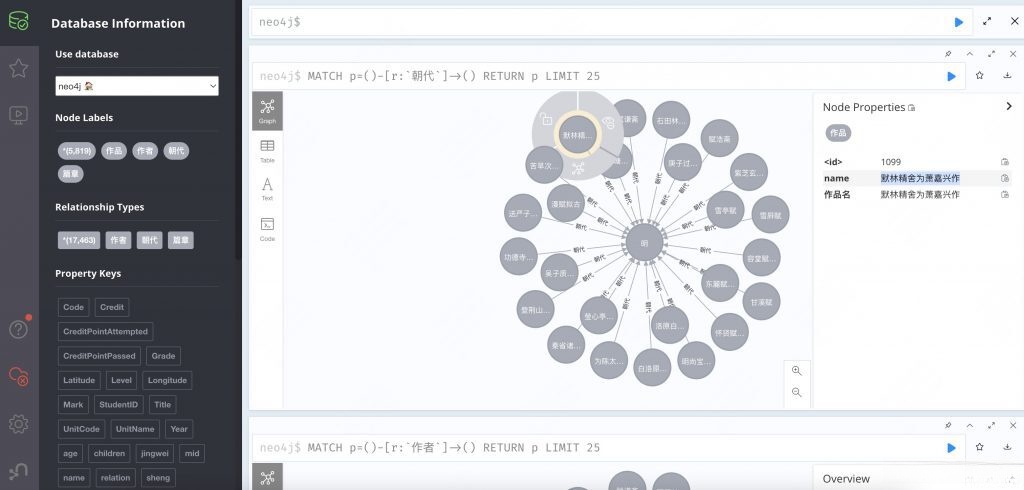Switch to Text view tab
Viewport: 1024px width, 490px height.
(x=267, y=189)
